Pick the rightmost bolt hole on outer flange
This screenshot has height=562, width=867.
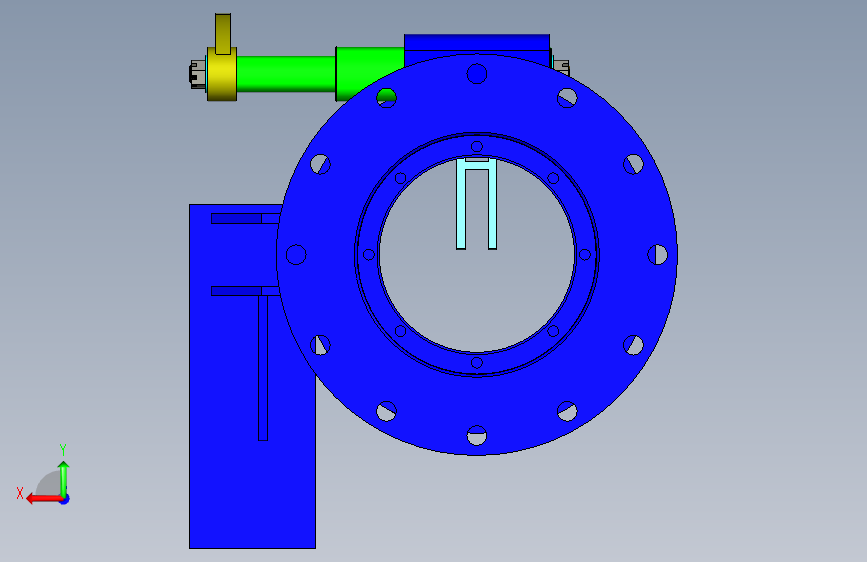click(657, 254)
